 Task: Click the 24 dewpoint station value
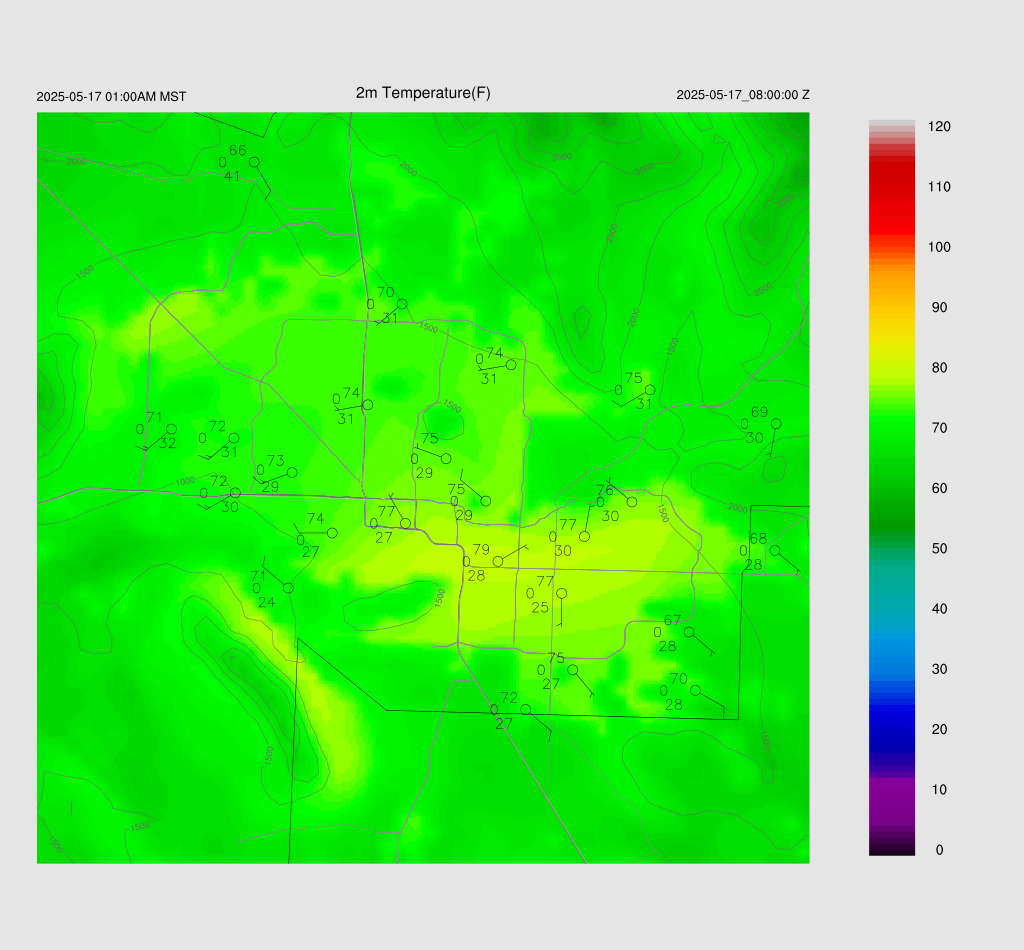coord(266,602)
